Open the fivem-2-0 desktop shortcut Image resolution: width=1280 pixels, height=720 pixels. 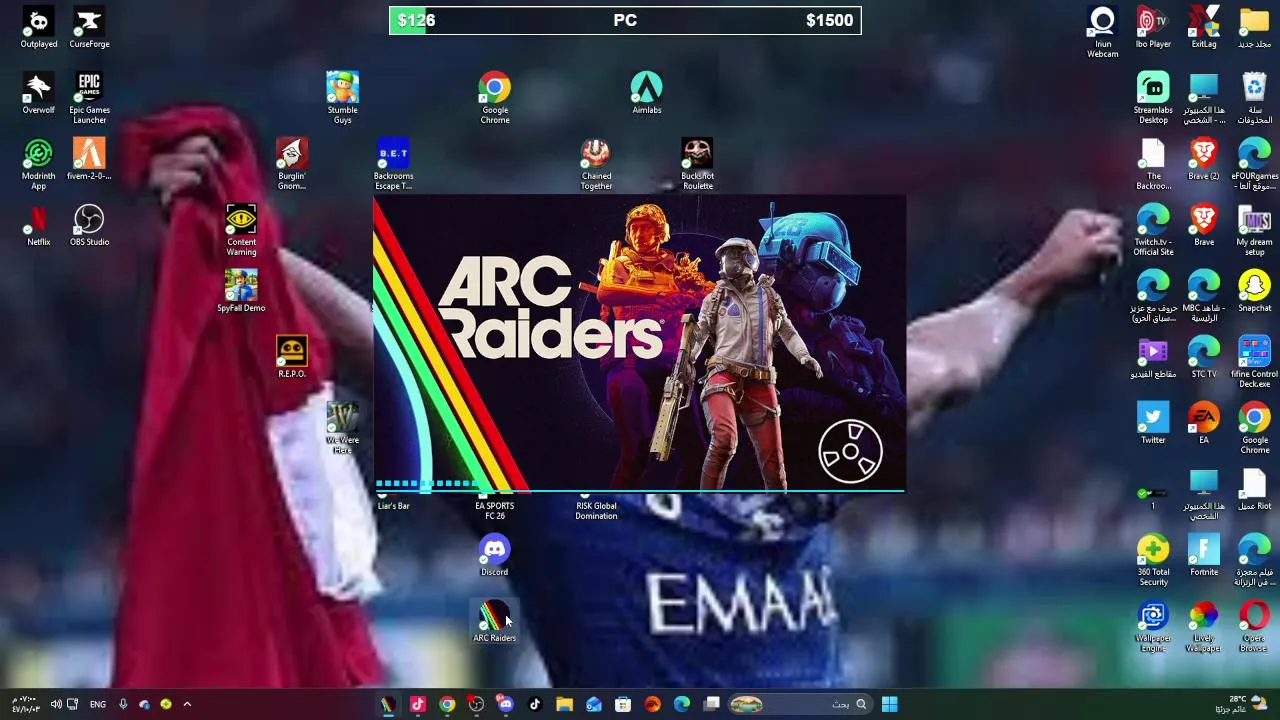[x=89, y=160]
